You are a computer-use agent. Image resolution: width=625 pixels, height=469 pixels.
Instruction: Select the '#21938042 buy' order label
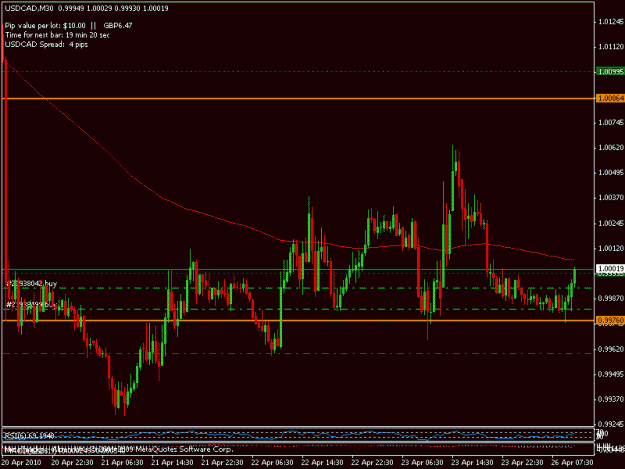pos(32,284)
